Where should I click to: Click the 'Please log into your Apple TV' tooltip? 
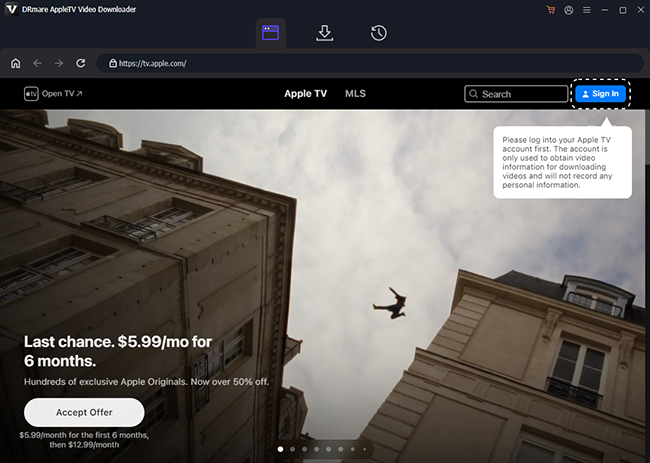pyautogui.click(x=563, y=162)
